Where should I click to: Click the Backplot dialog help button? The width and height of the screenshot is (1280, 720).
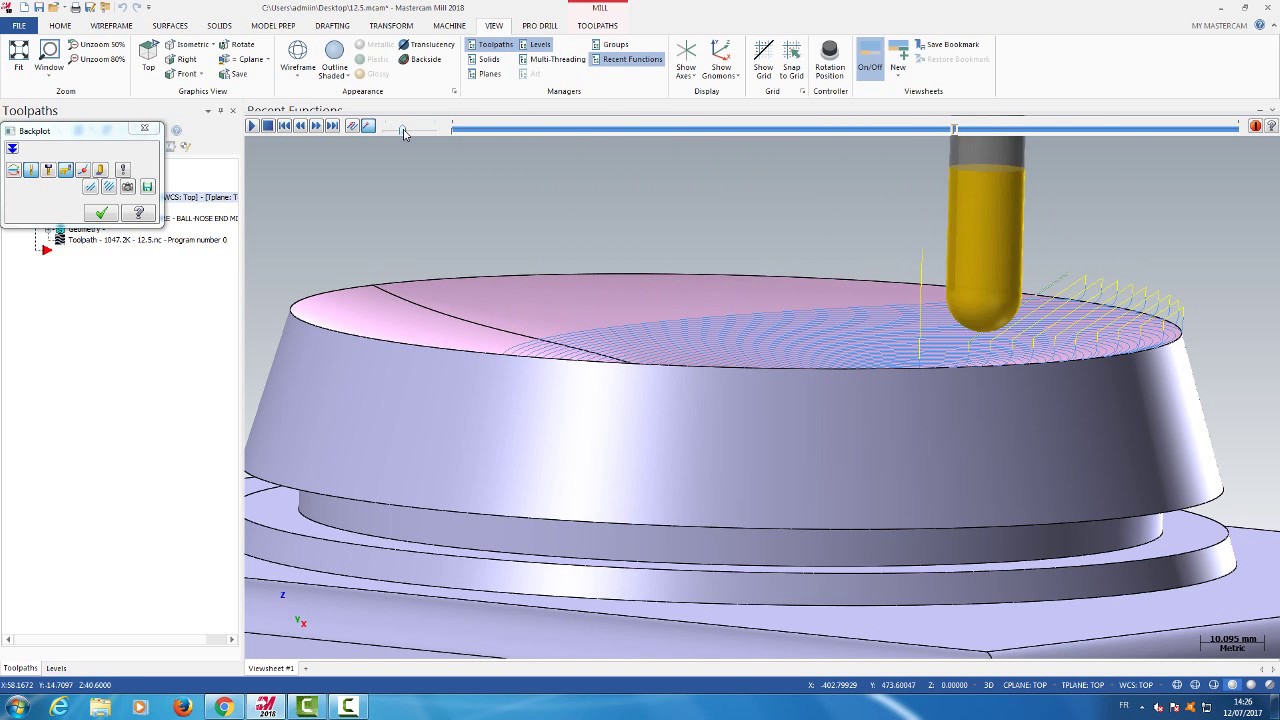tap(138, 213)
